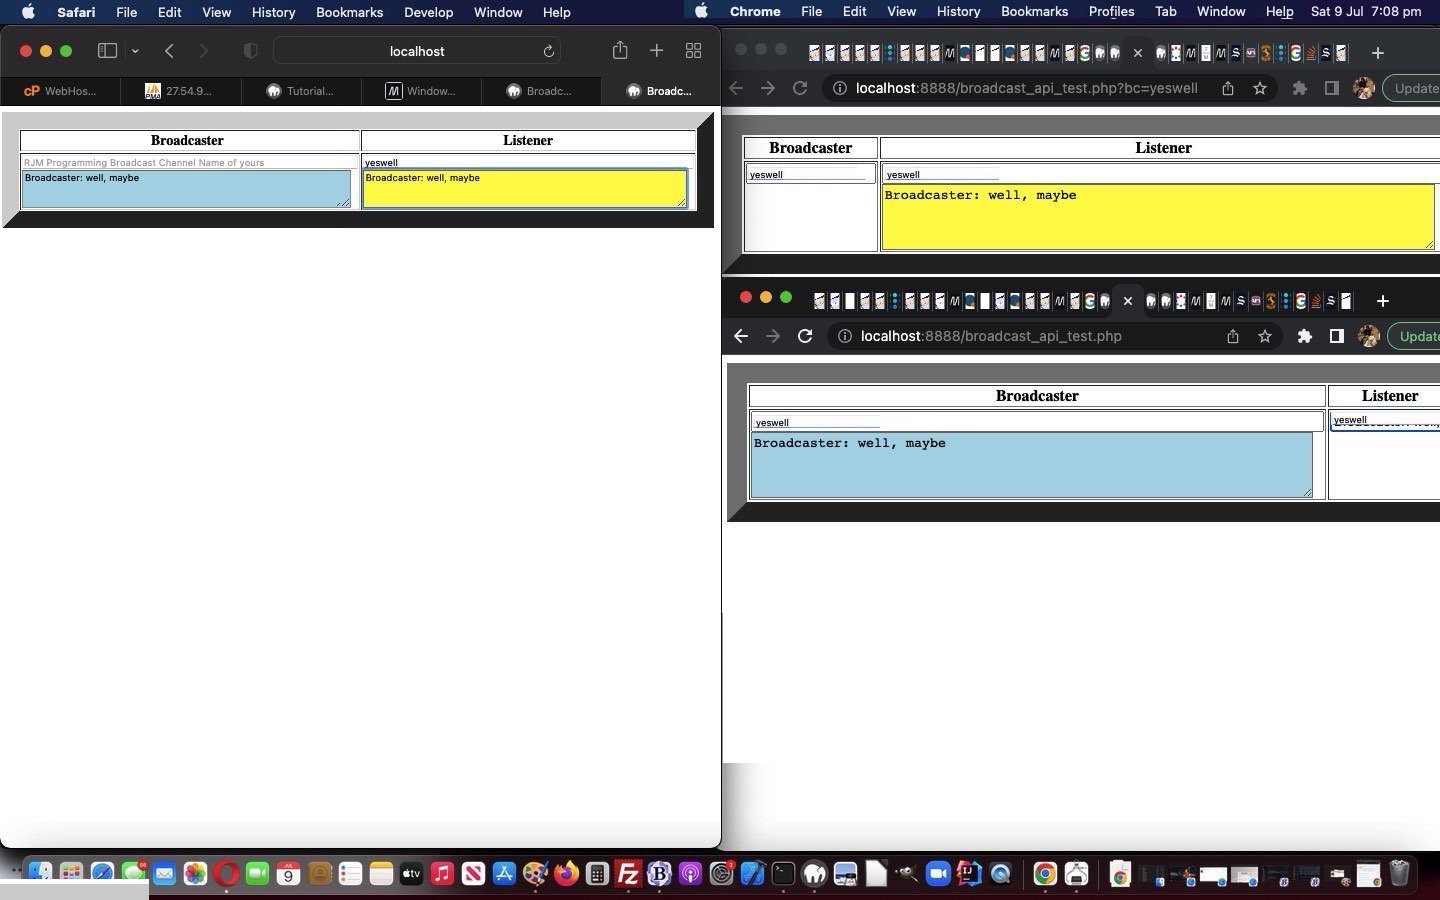Open the Trash in the Dock
This screenshot has width=1440, height=900.
[1399, 874]
